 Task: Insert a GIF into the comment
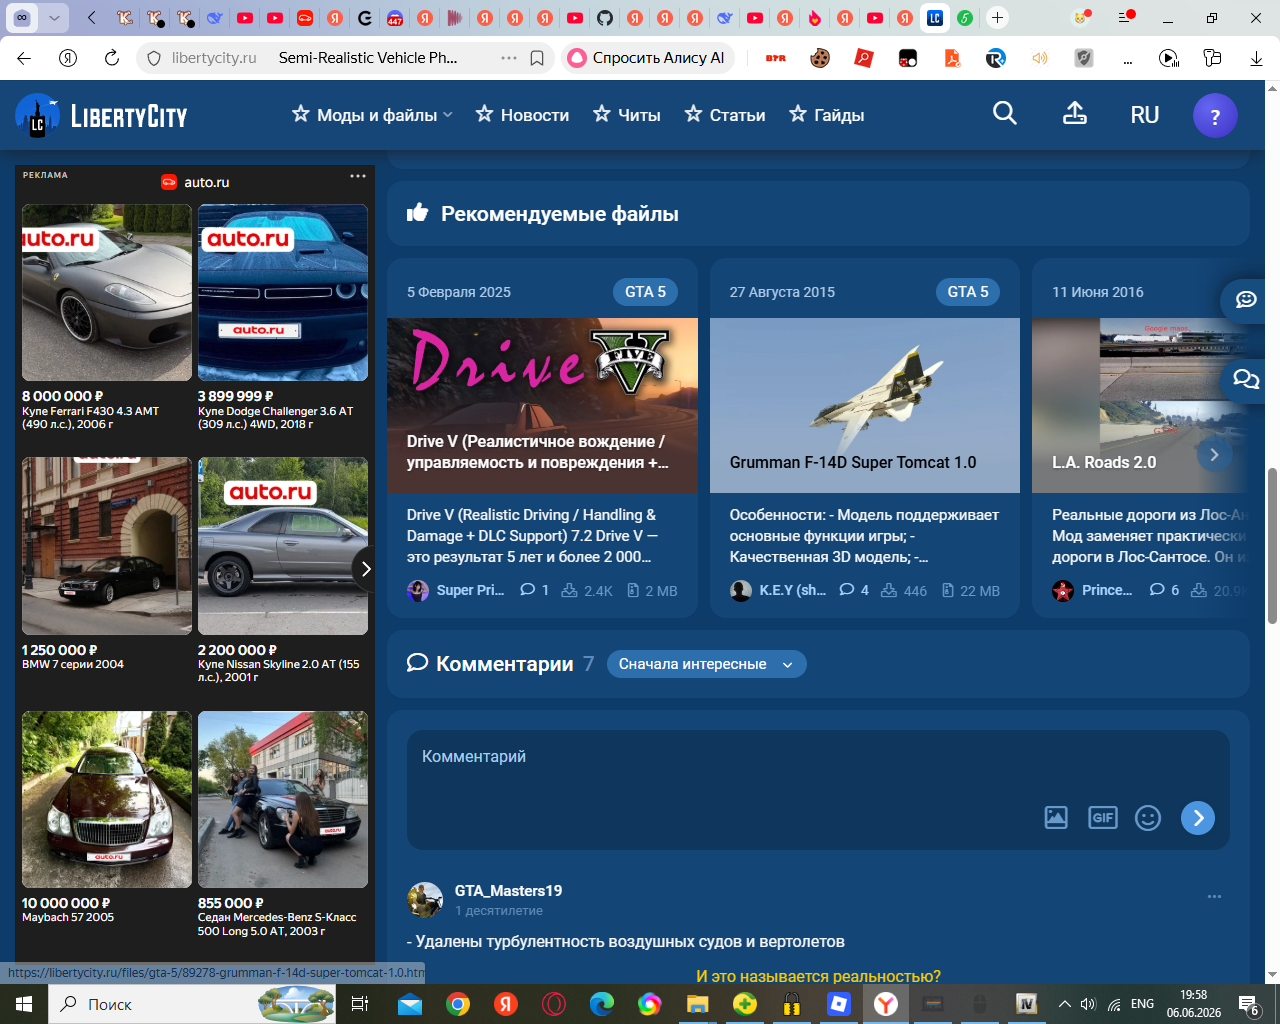click(1102, 818)
